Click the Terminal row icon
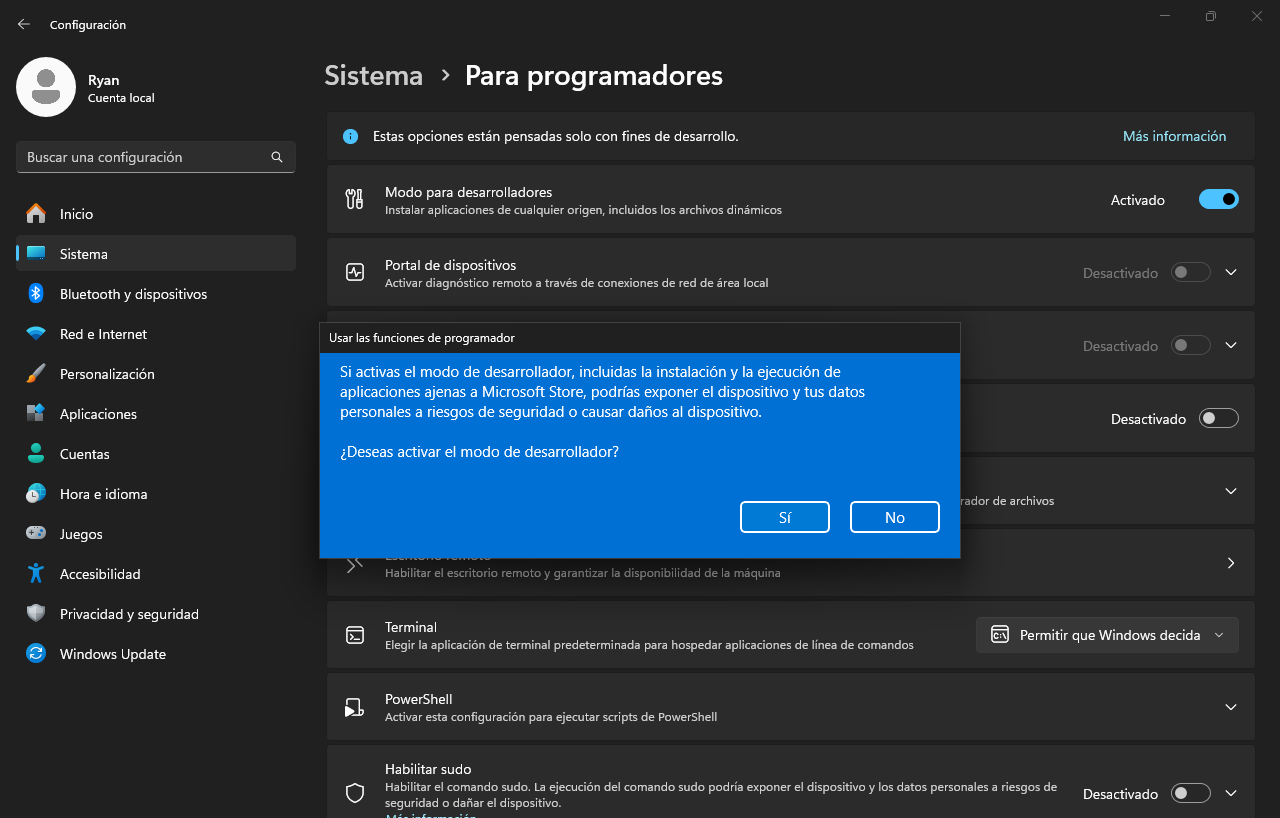 tap(354, 635)
